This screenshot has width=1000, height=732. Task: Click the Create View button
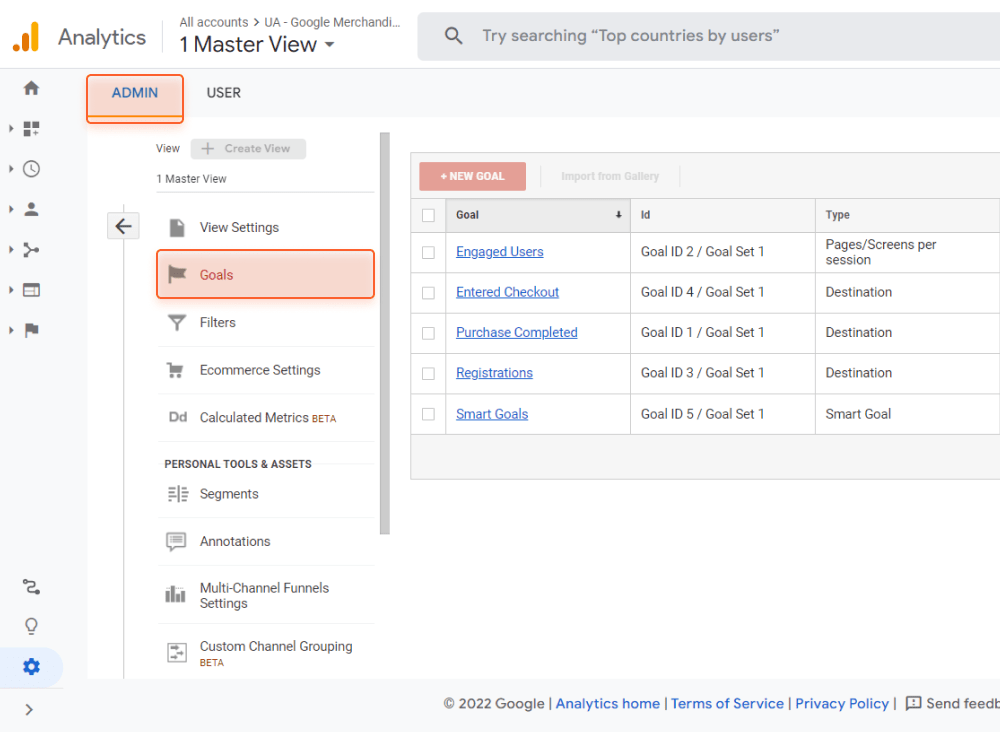(x=248, y=149)
